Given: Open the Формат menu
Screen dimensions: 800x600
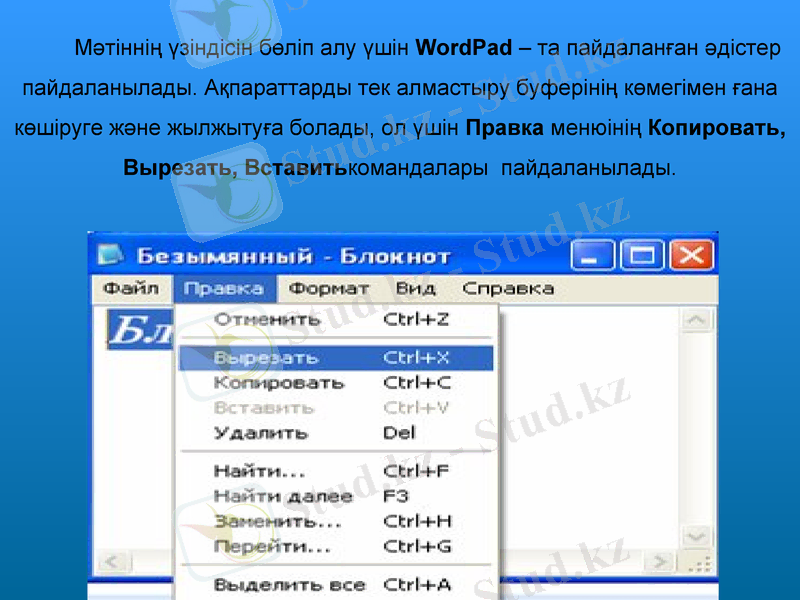Looking at the screenshot, I should coord(328,289).
